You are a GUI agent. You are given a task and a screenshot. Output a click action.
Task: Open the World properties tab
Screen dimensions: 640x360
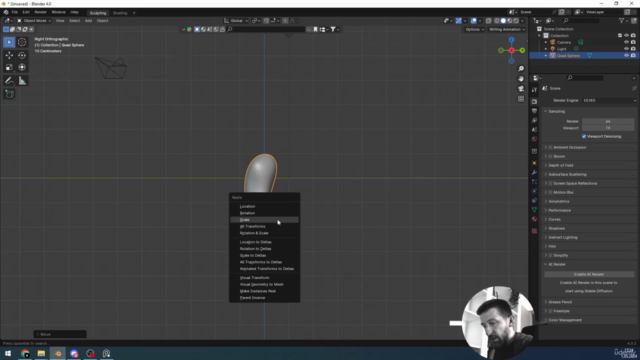point(534,139)
